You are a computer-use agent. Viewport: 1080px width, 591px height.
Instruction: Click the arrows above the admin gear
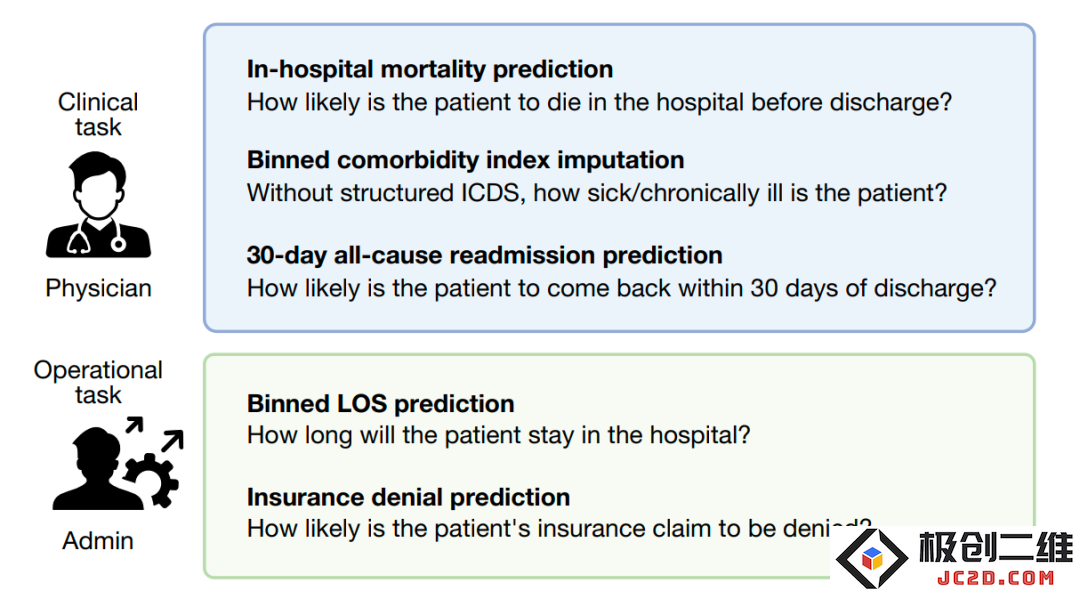click(155, 433)
